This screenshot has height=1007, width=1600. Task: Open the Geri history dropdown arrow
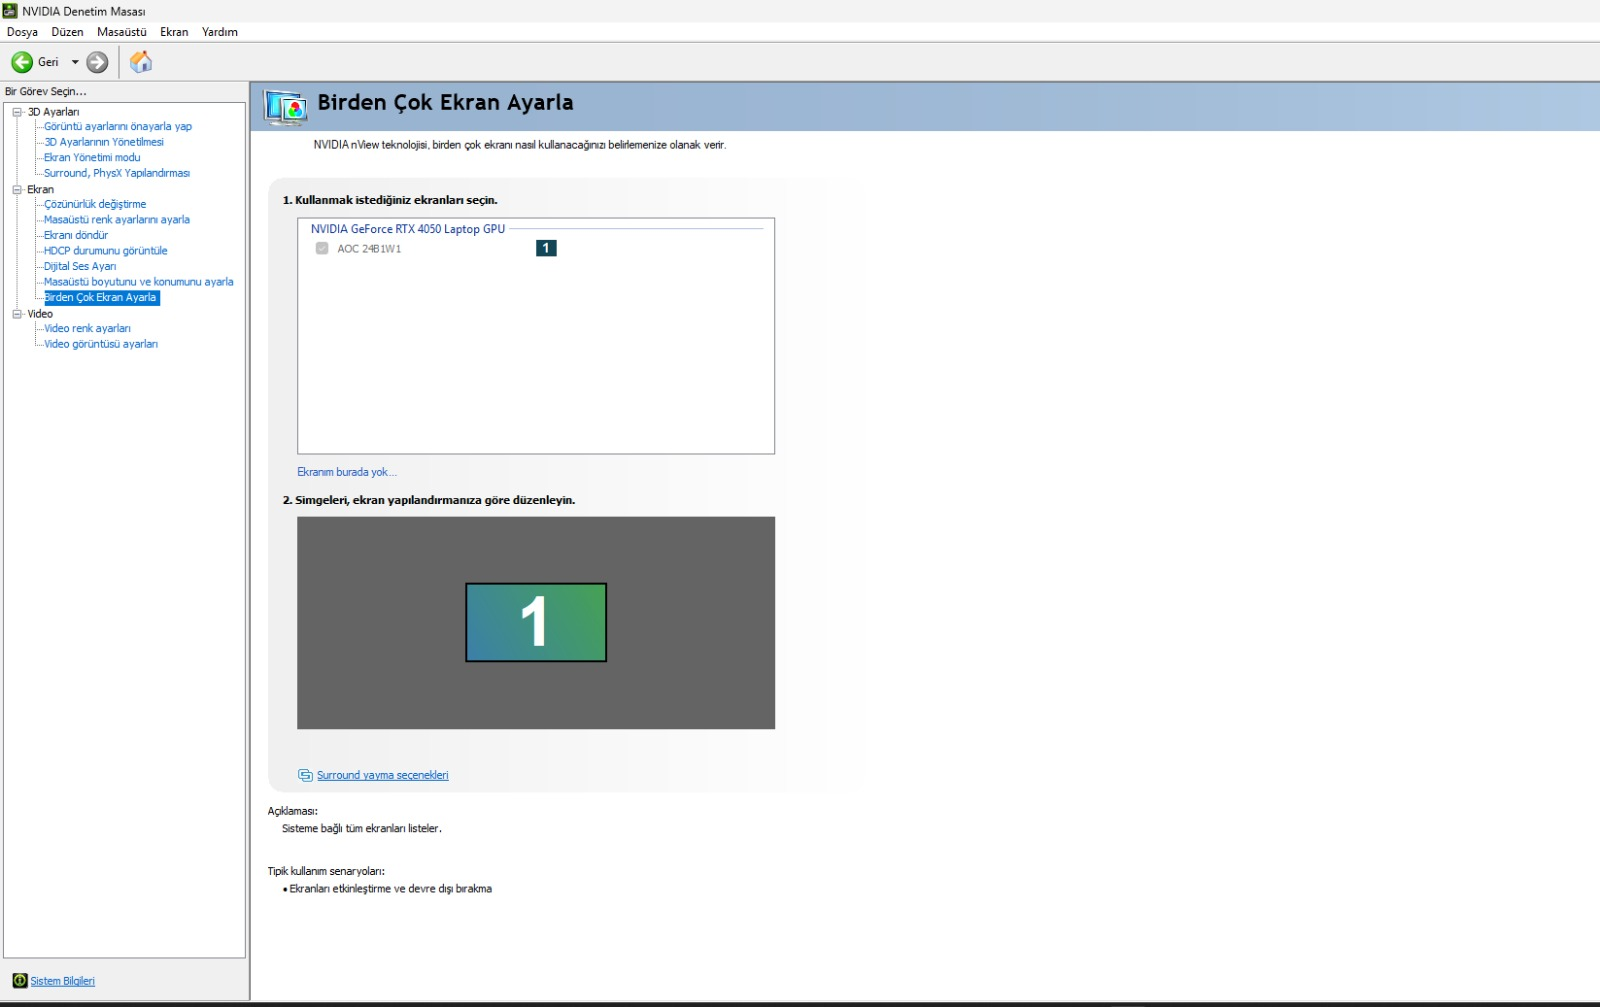pos(75,62)
